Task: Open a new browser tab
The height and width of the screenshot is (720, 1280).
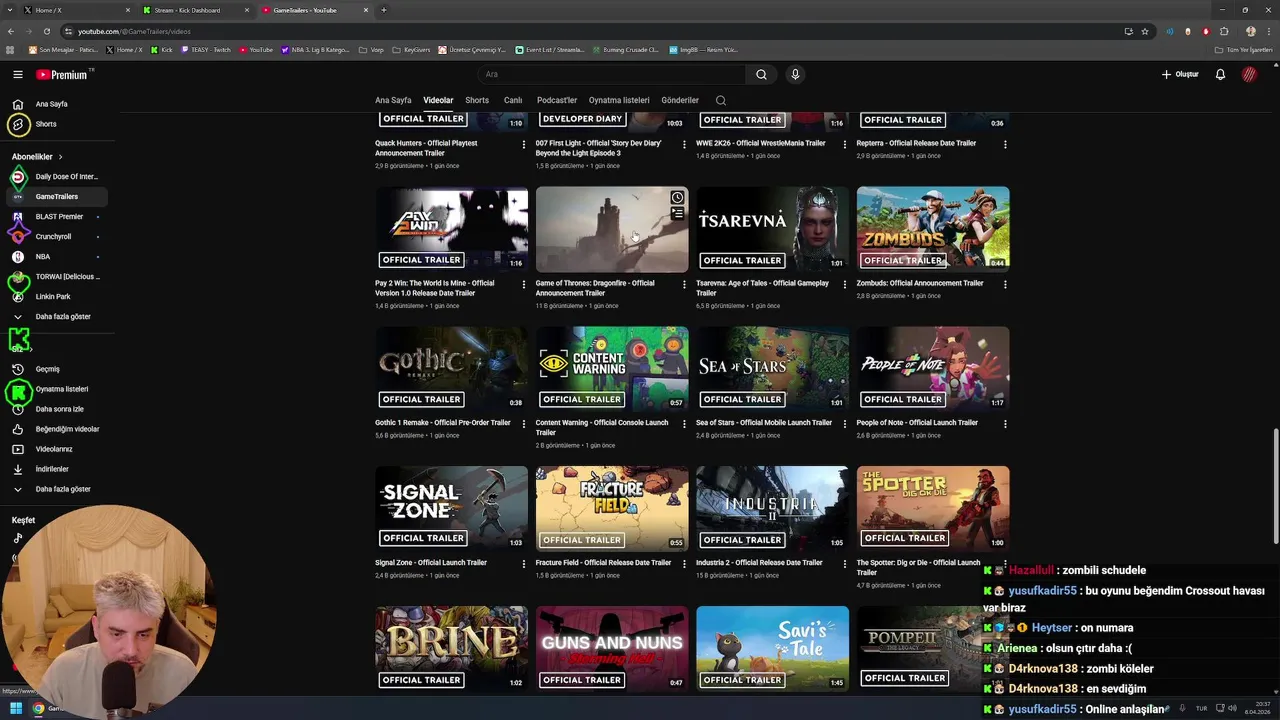Action: (384, 10)
